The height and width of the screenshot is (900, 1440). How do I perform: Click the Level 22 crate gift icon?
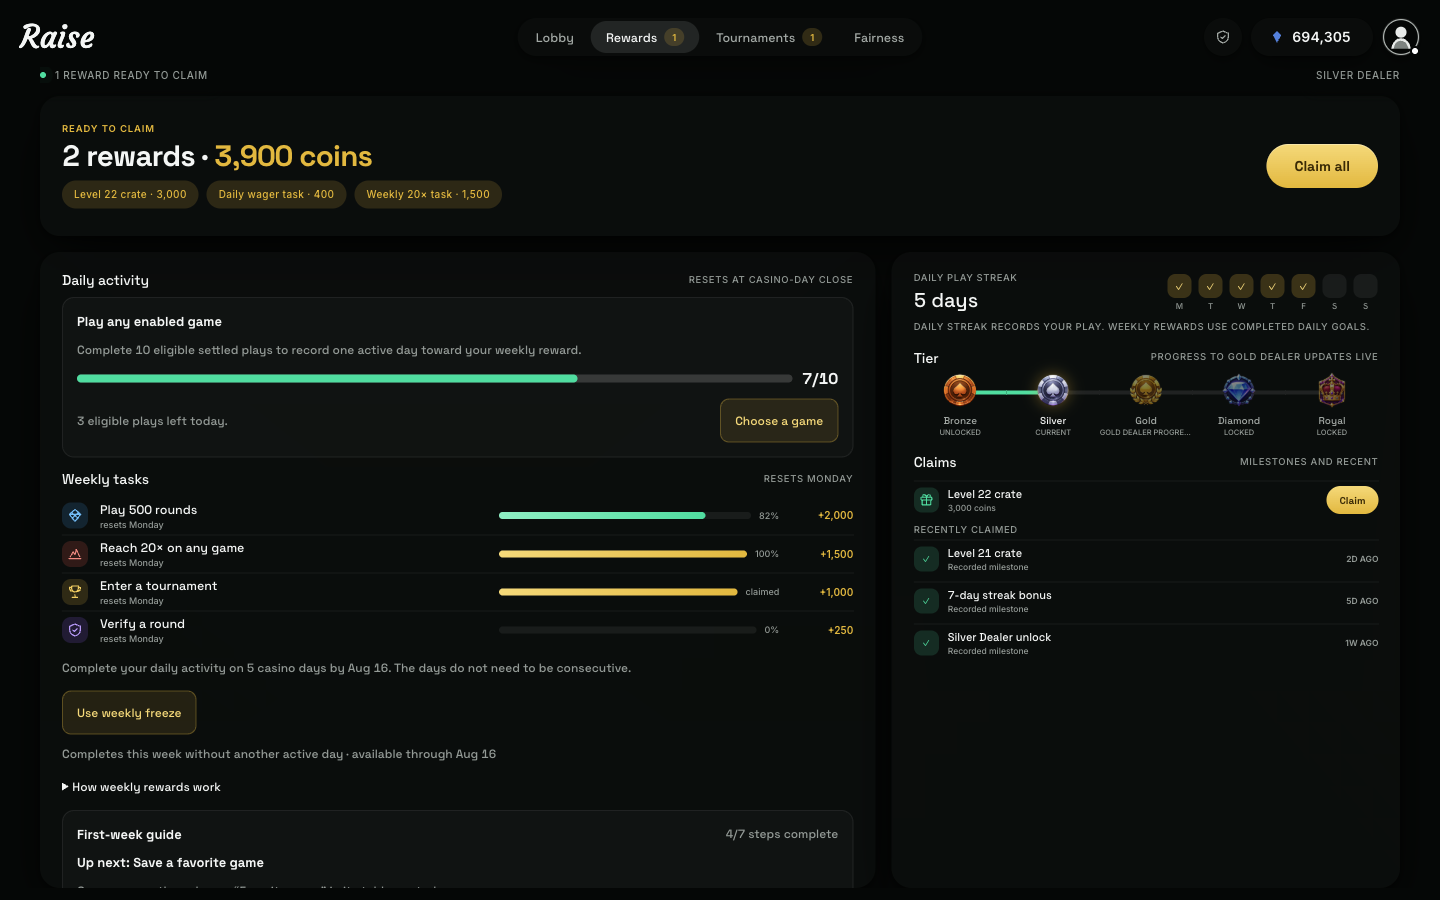[x=926, y=500]
